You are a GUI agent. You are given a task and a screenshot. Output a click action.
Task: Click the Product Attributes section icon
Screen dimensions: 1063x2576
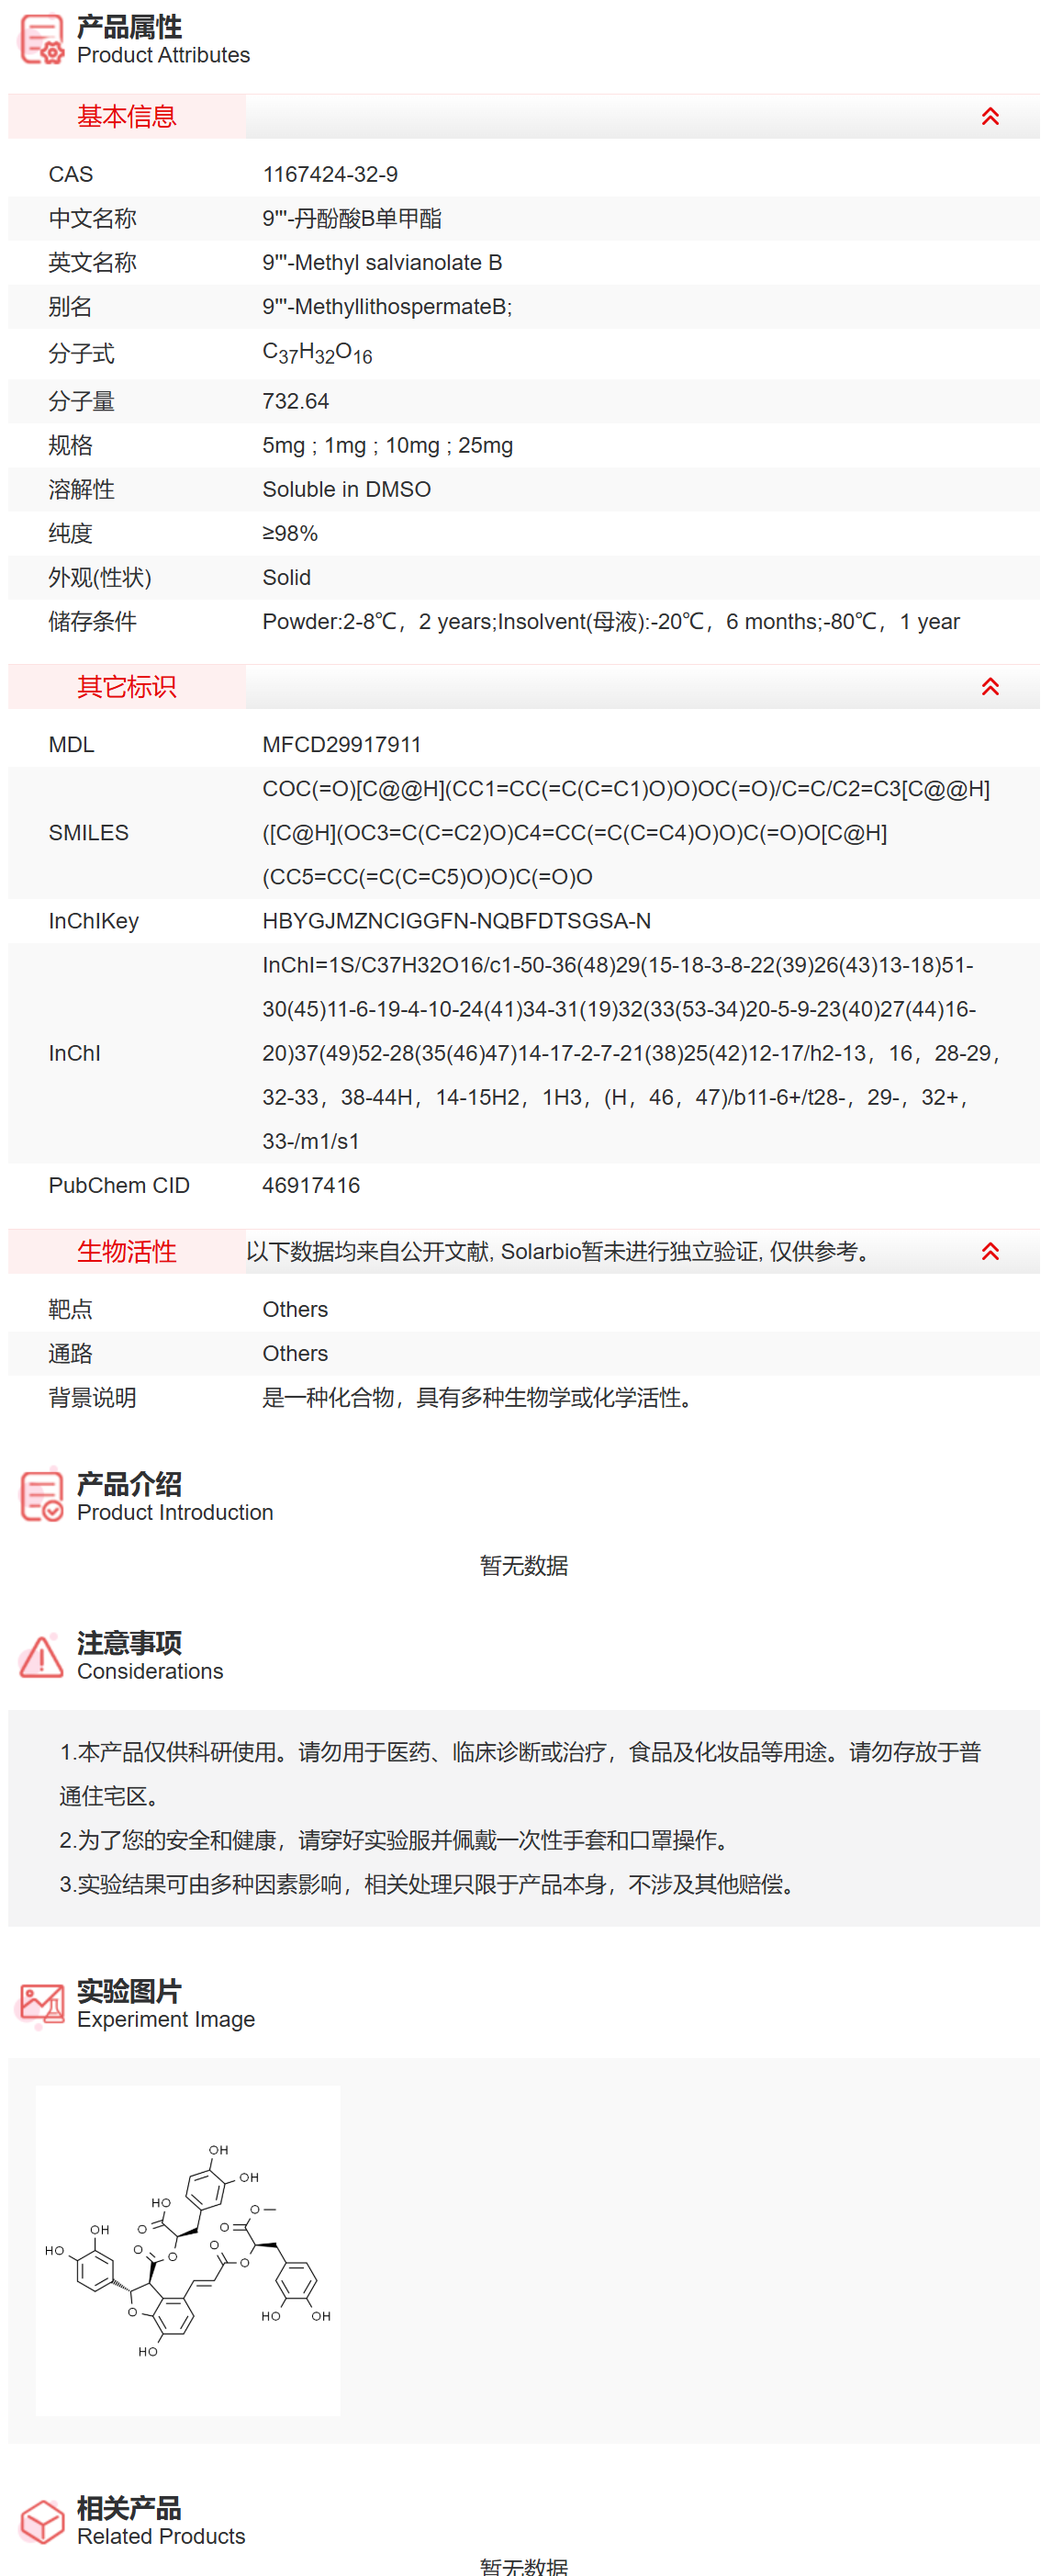tap(41, 39)
